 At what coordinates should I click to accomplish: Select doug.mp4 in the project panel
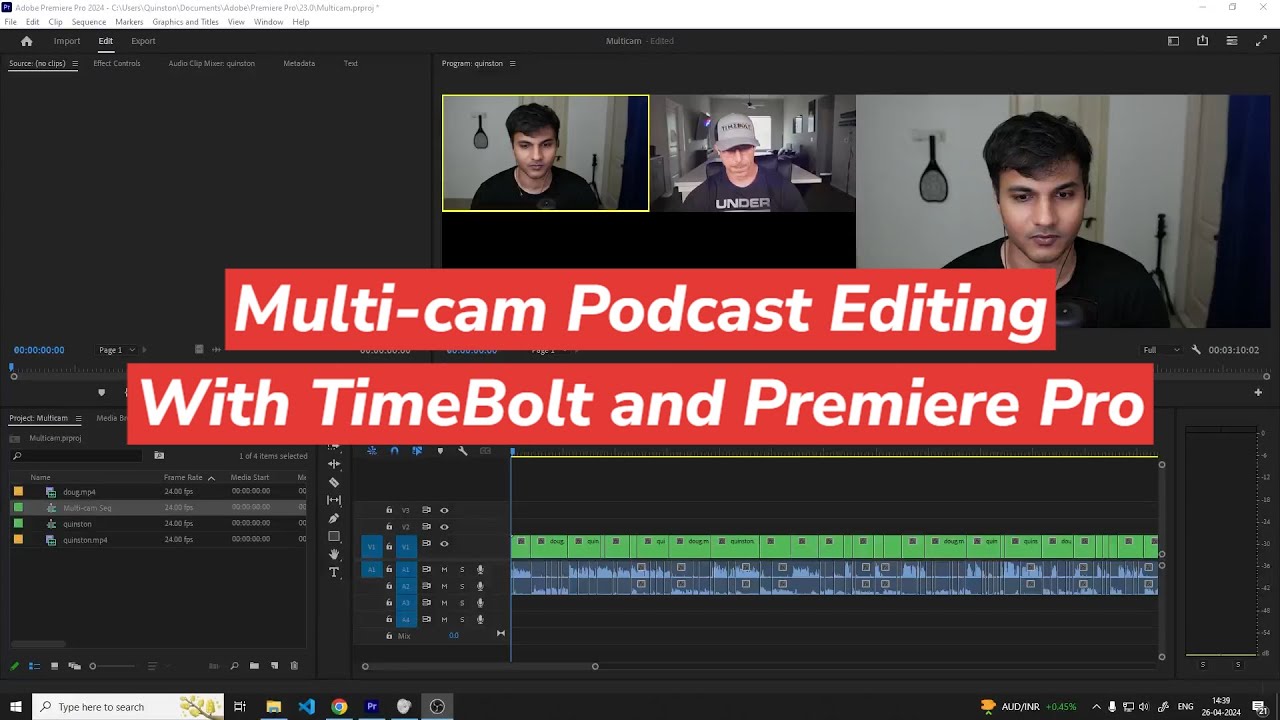(x=79, y=492)
